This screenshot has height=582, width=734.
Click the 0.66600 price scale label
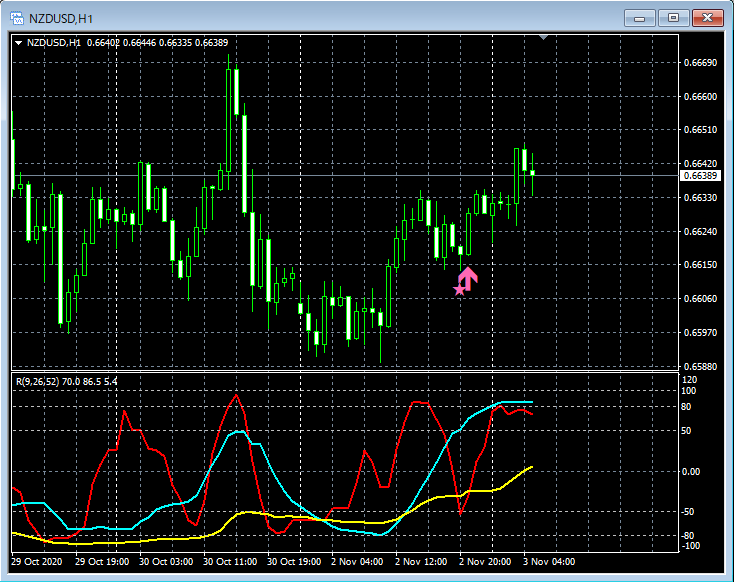(700, 96)
